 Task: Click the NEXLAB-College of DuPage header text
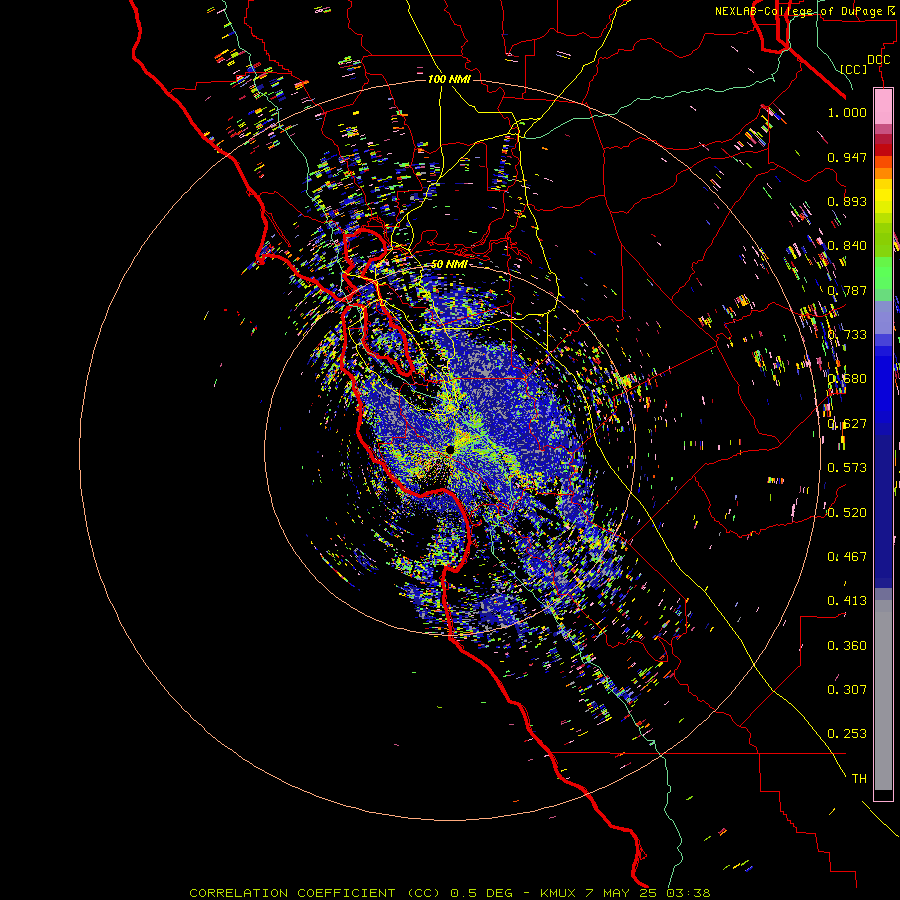coord(800,11)
